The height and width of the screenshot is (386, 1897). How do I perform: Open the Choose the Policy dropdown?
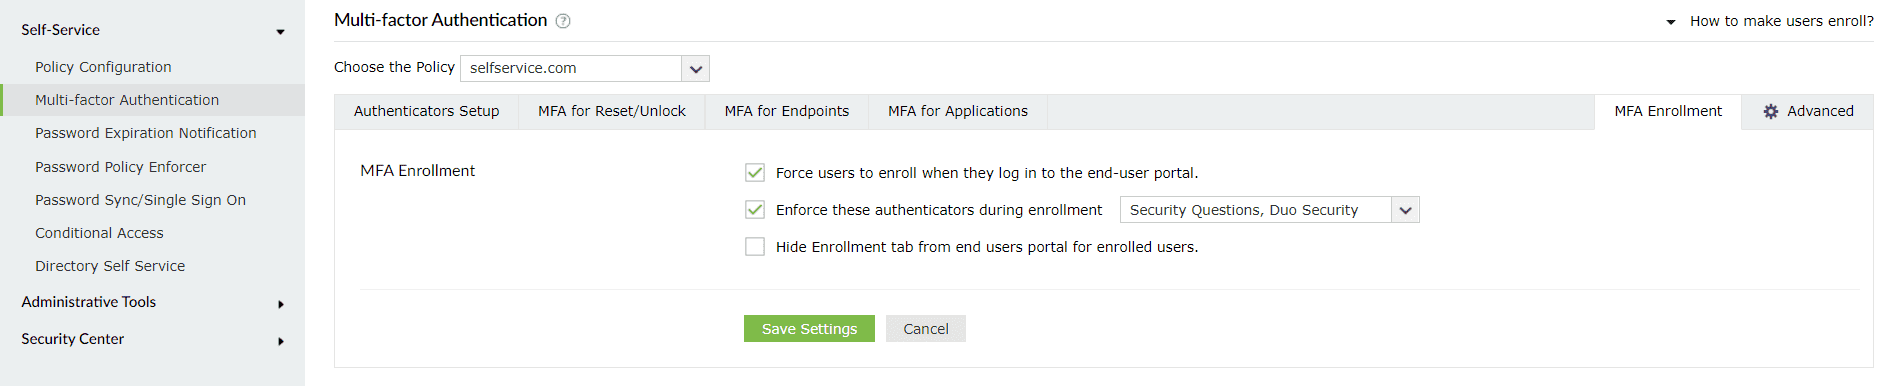point(696,69)
